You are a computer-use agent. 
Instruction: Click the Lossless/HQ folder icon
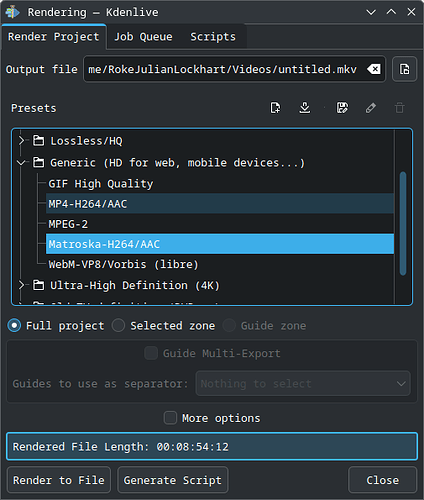pos(38,141)
